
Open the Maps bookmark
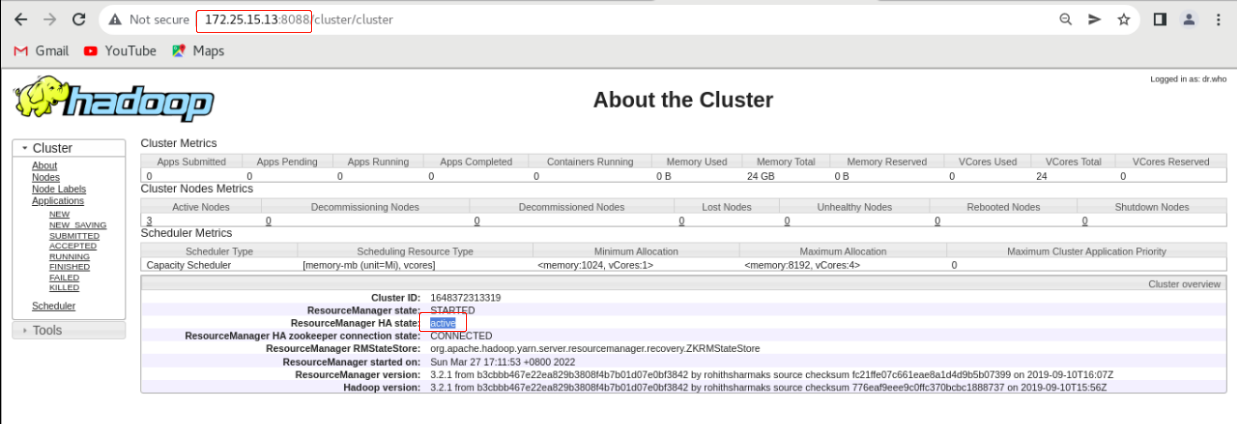198,50
